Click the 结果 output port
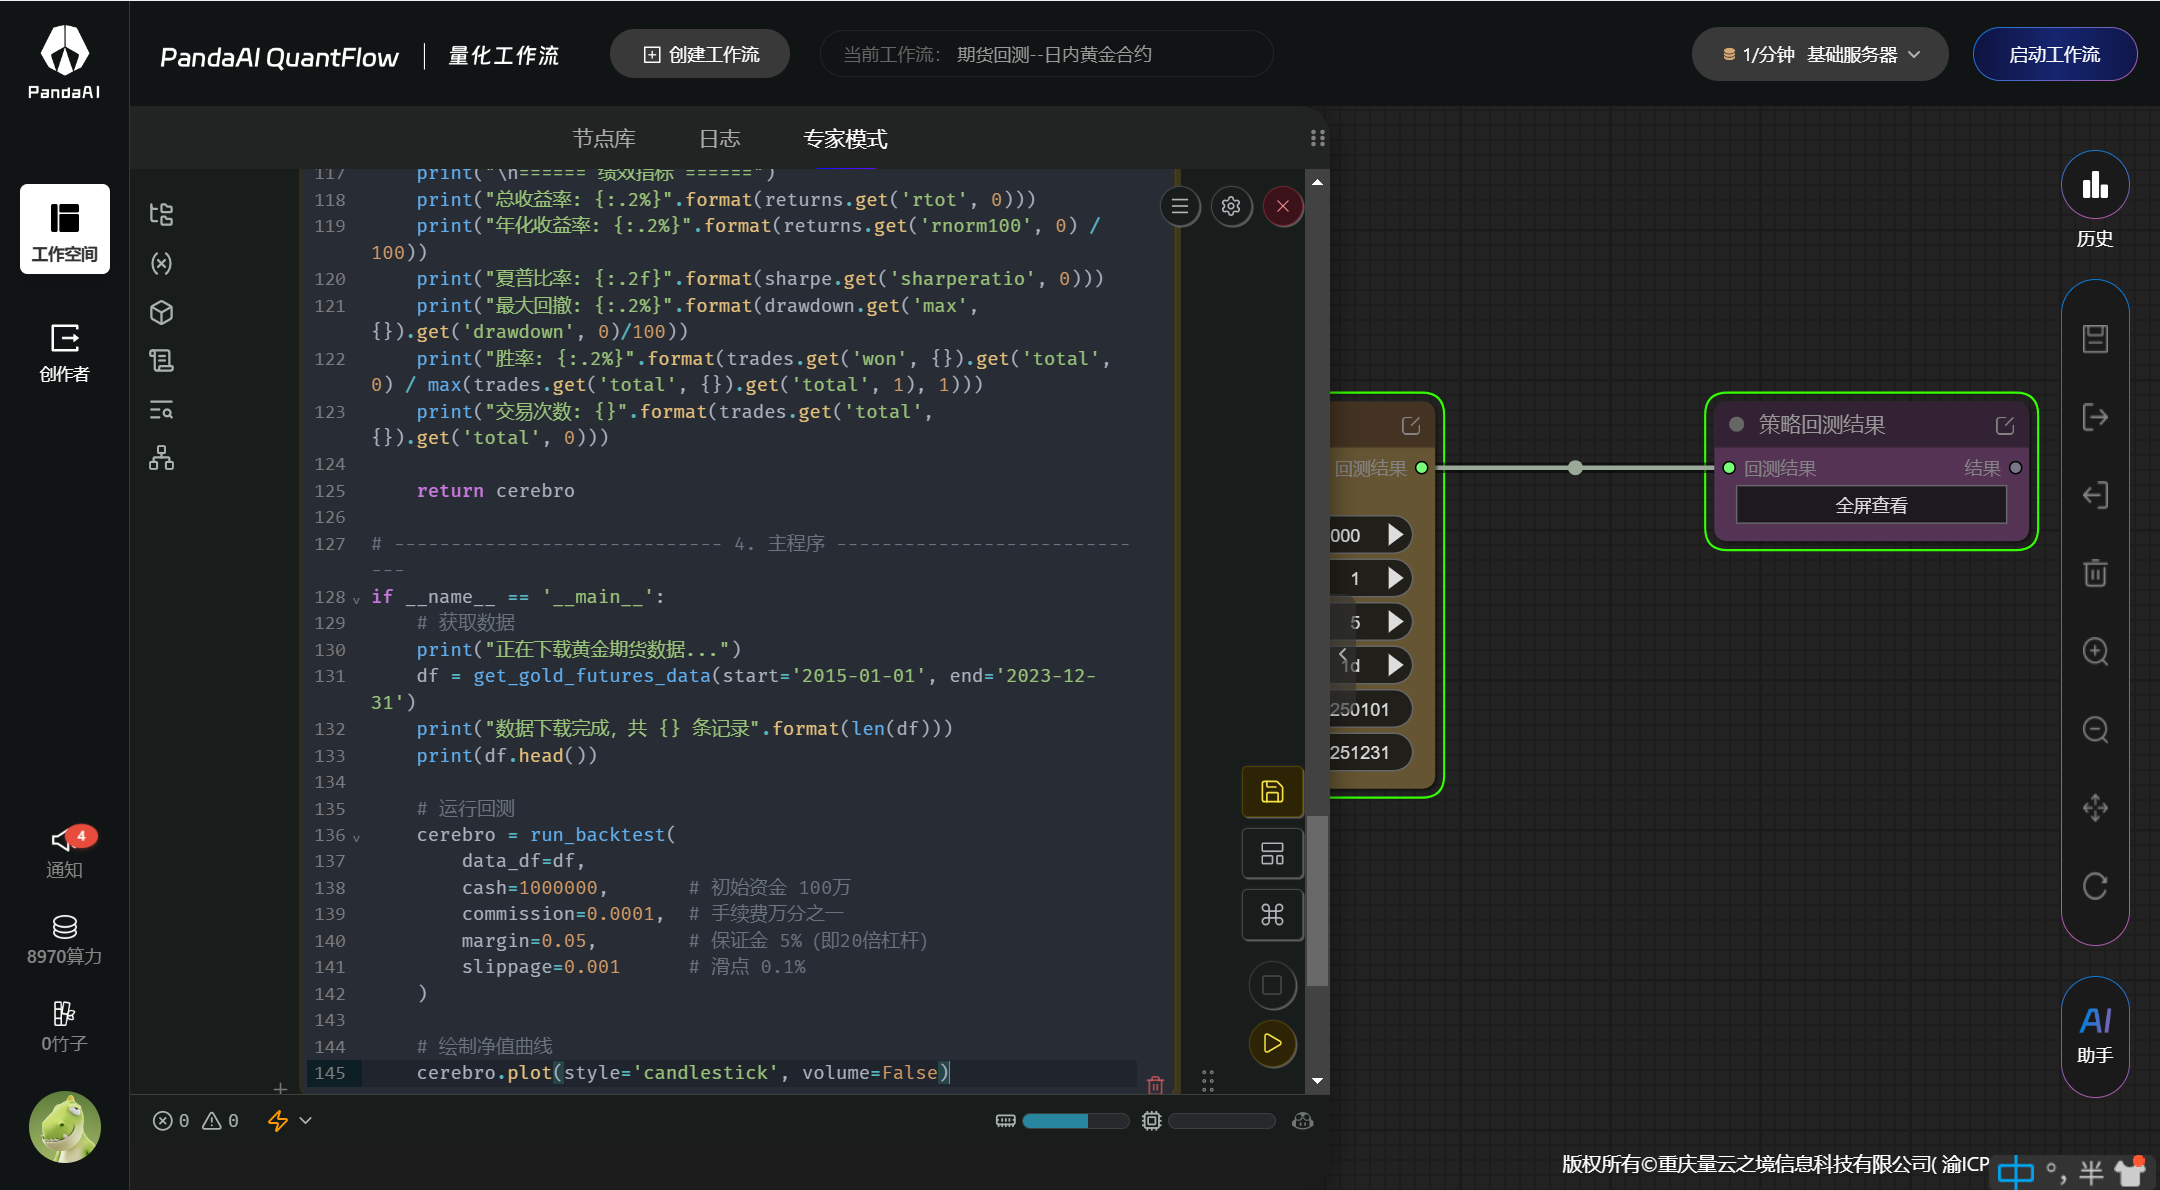This screenshot has height=1190, width=2160. tap(2016, 468)
